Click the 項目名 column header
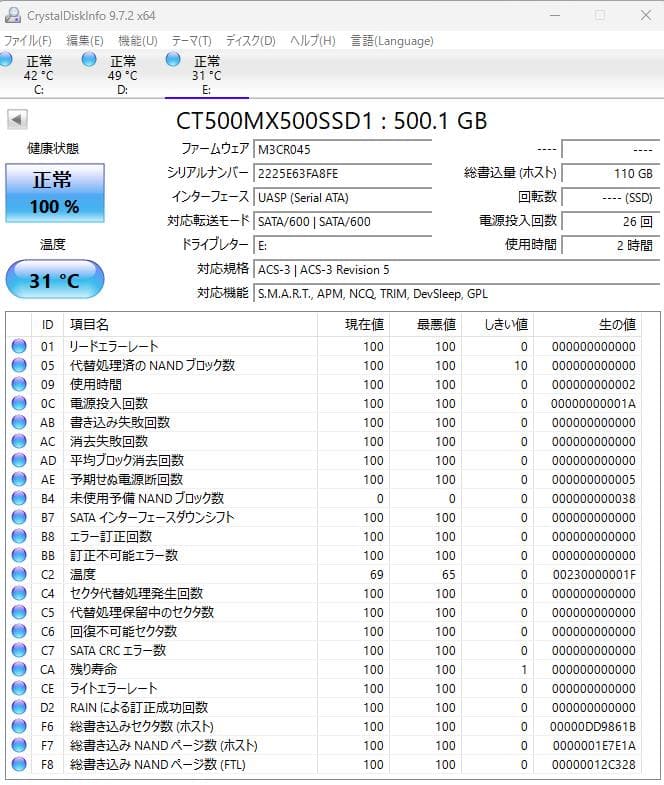Image resolution: width=664 pixels, height=785 pixels. point(190,324)
